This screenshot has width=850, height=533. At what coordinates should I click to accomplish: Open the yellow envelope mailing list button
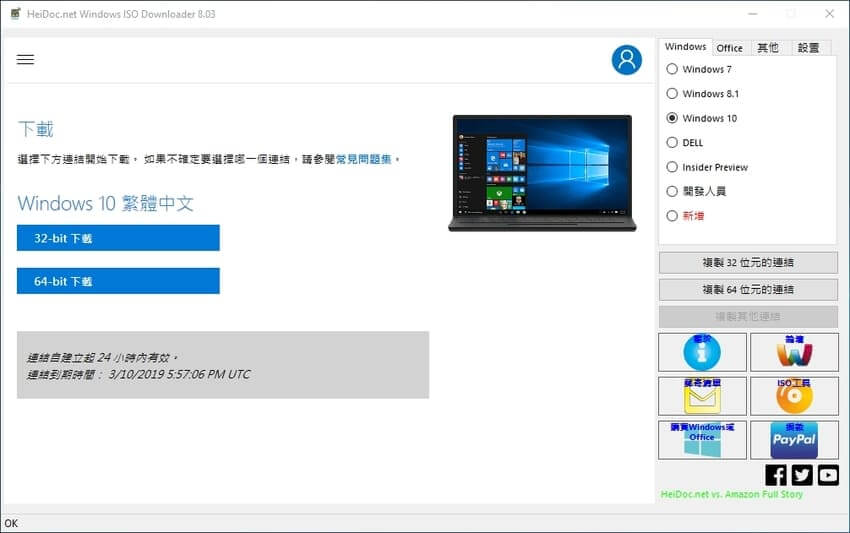pyautogui.click(x=702, y=396)
